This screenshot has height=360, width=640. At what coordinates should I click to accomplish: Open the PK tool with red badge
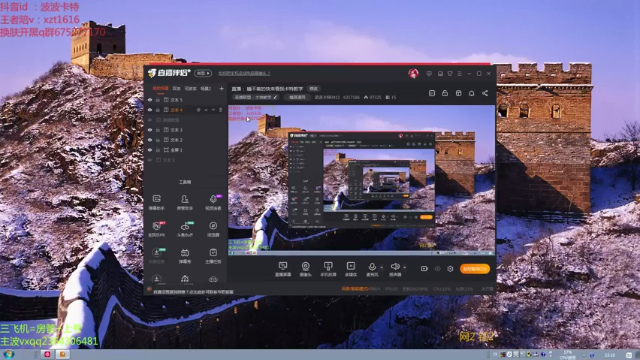[x=156, y=229]
